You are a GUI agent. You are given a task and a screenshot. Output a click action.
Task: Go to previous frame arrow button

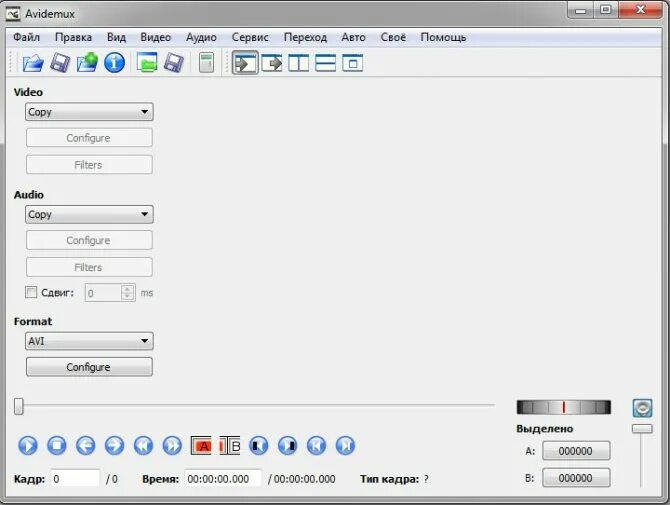click(x=85, y=446)
